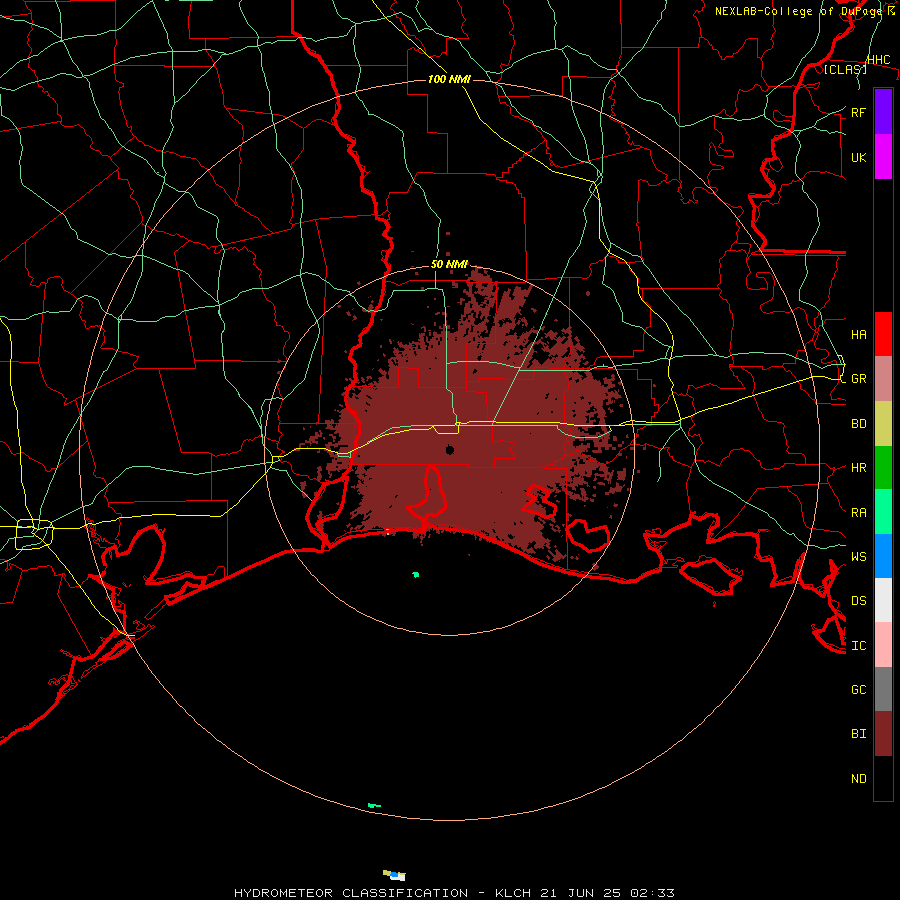Click the IC legend label
Screen dimensions: 900x900
click(x=858, y=646)
